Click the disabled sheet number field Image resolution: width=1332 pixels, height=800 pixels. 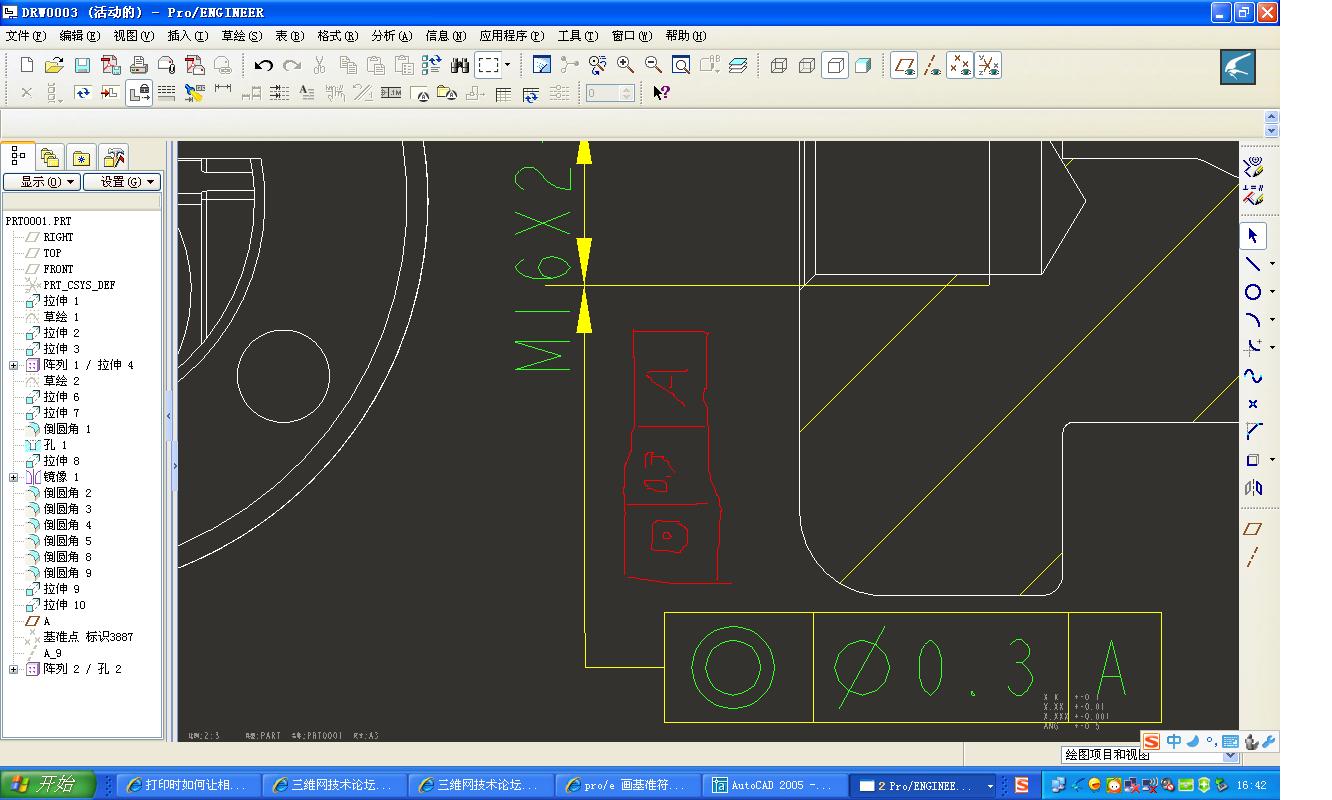tap(610, 93)
